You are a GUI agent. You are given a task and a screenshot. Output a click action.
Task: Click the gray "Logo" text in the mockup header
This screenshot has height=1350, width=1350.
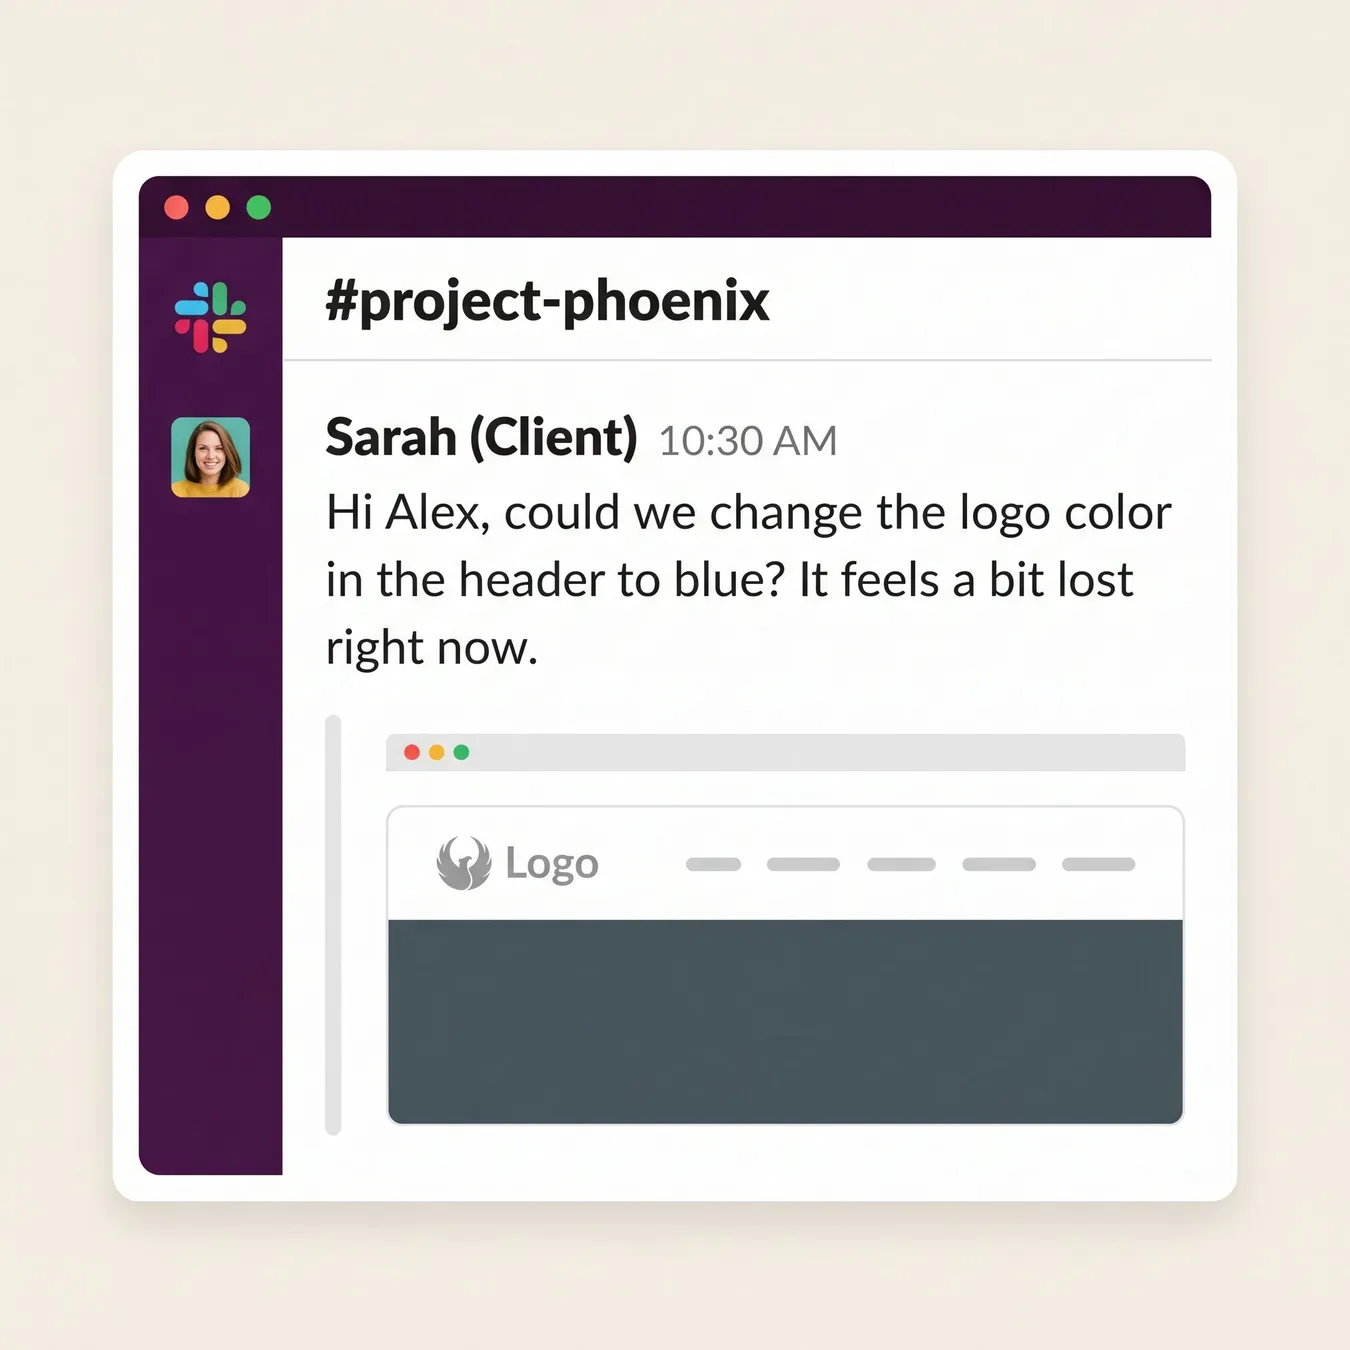pos(552,863)
